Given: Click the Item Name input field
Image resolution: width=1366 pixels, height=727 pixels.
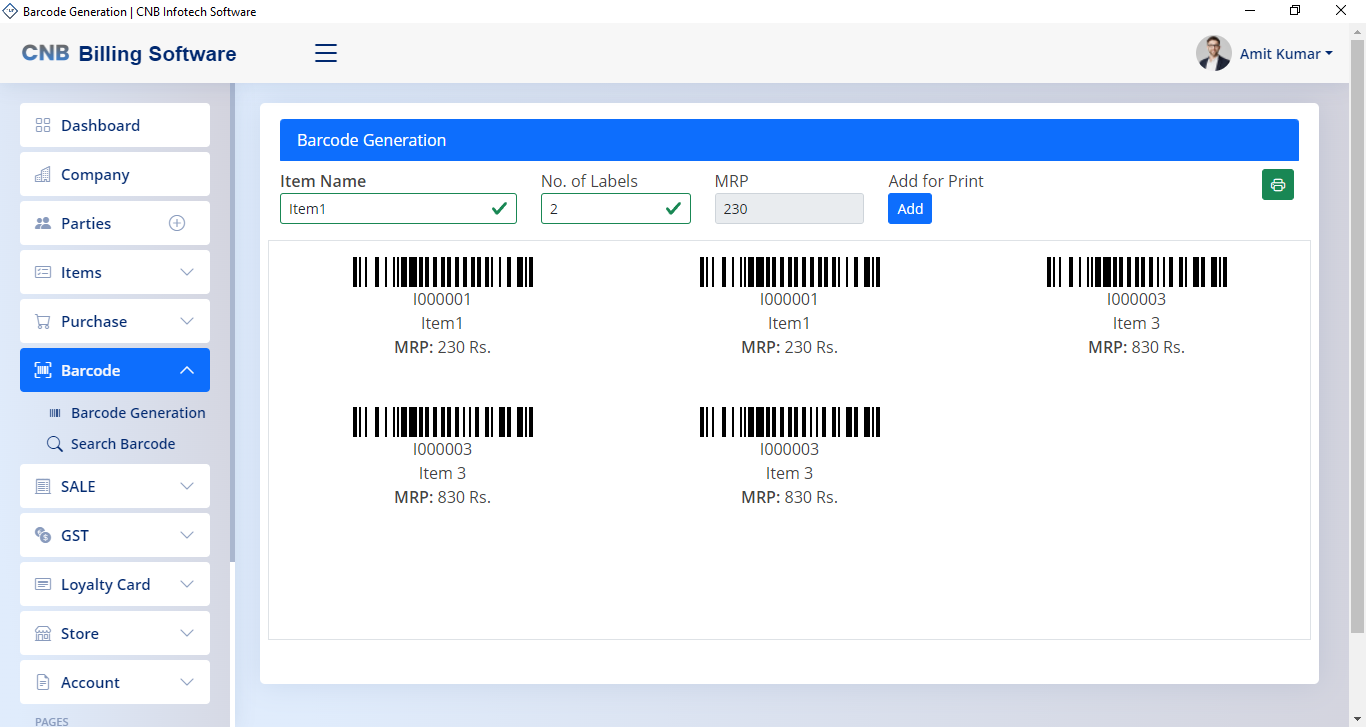Looking at the screenshot, I should (398, 209).
